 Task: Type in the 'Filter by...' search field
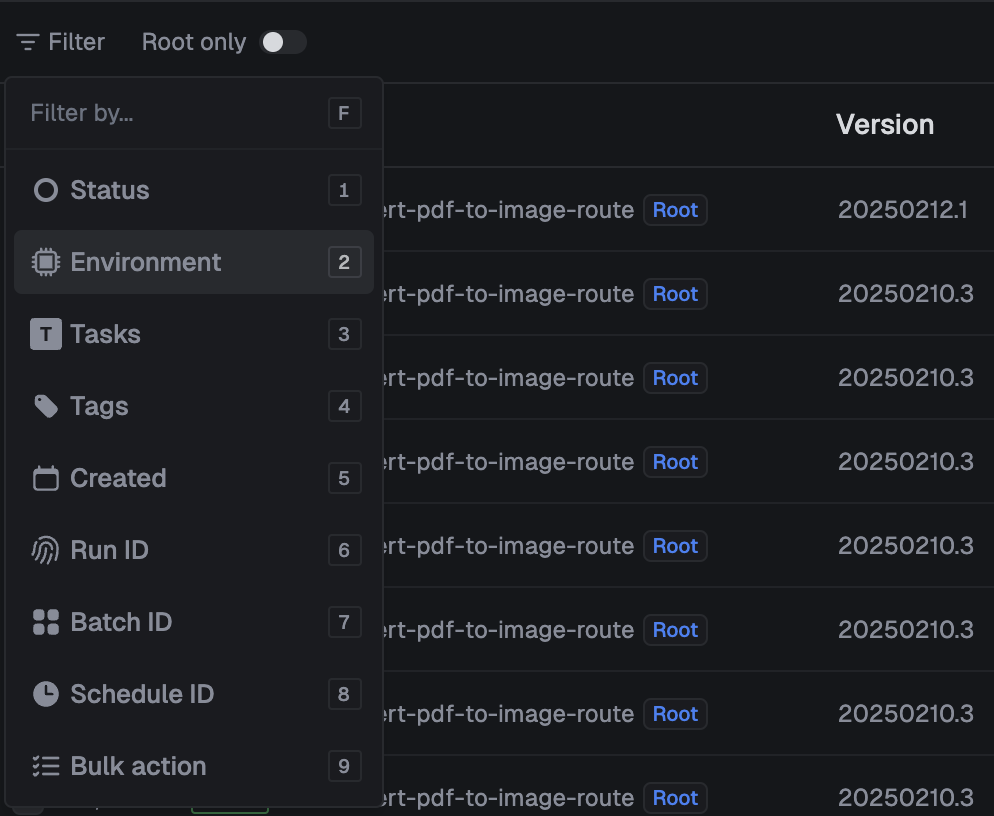click(170, 113)
